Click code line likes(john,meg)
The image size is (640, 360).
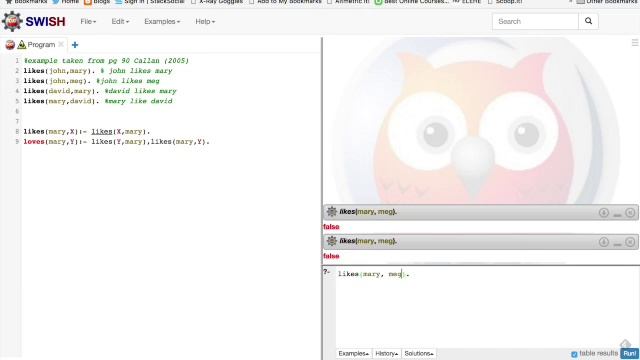(91, 81)
